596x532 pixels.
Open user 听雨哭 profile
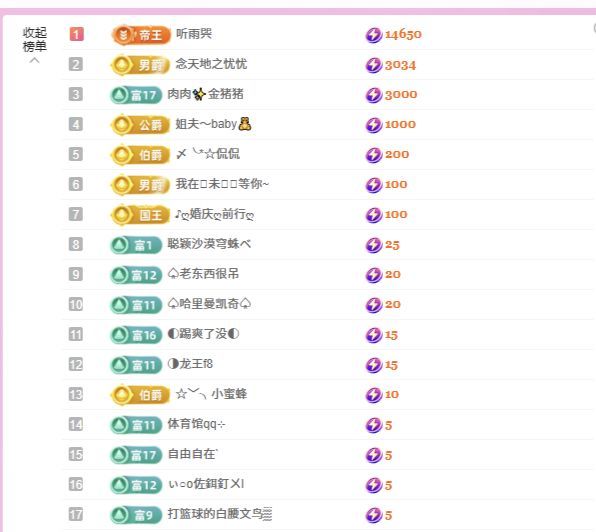[194, 34]
